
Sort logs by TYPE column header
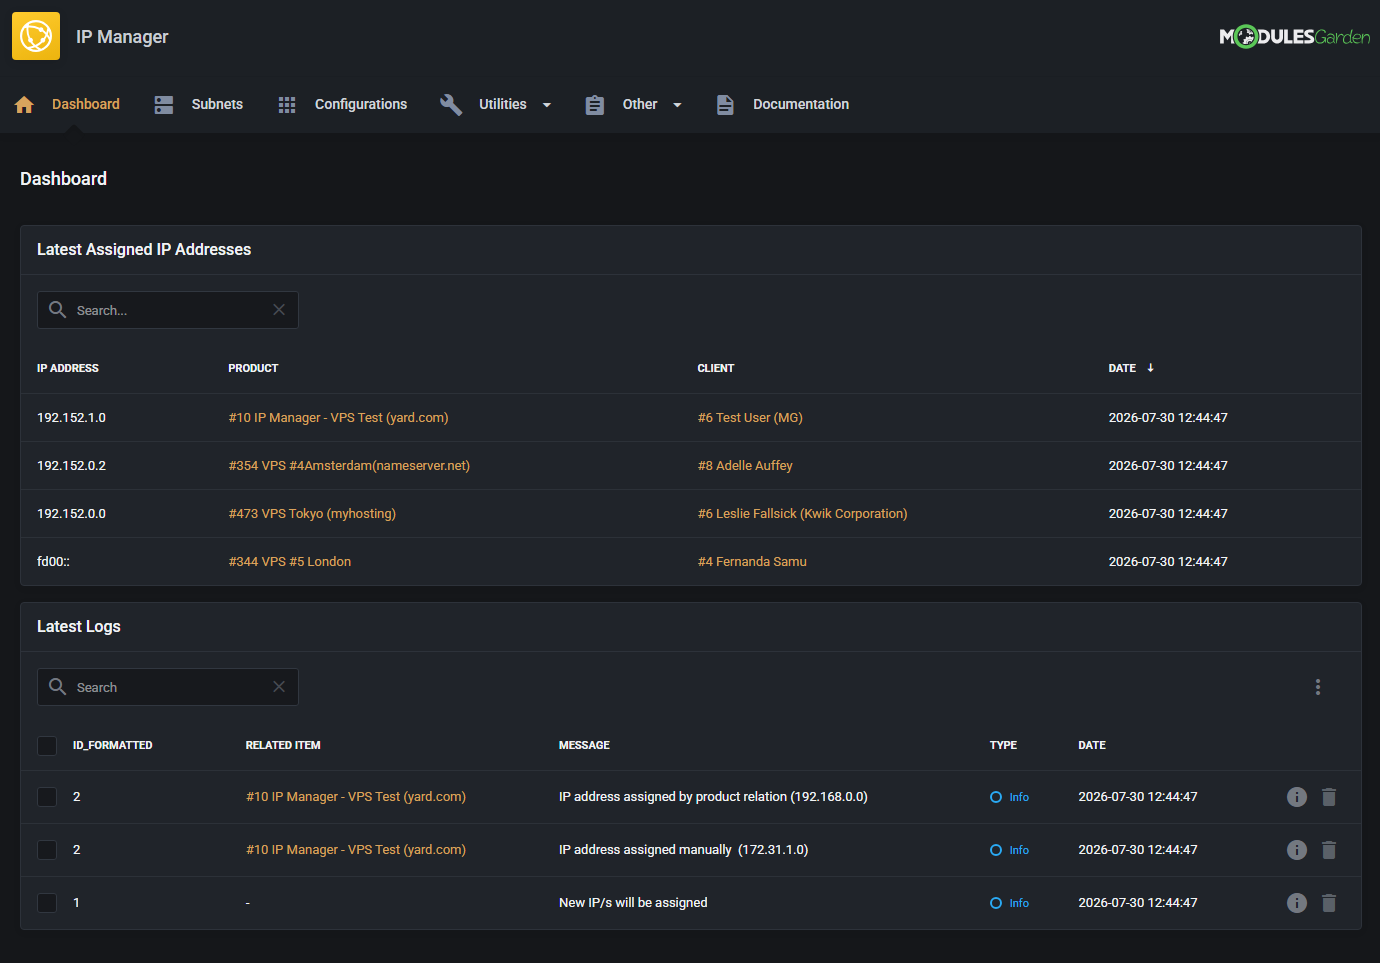coord(1003,746)
